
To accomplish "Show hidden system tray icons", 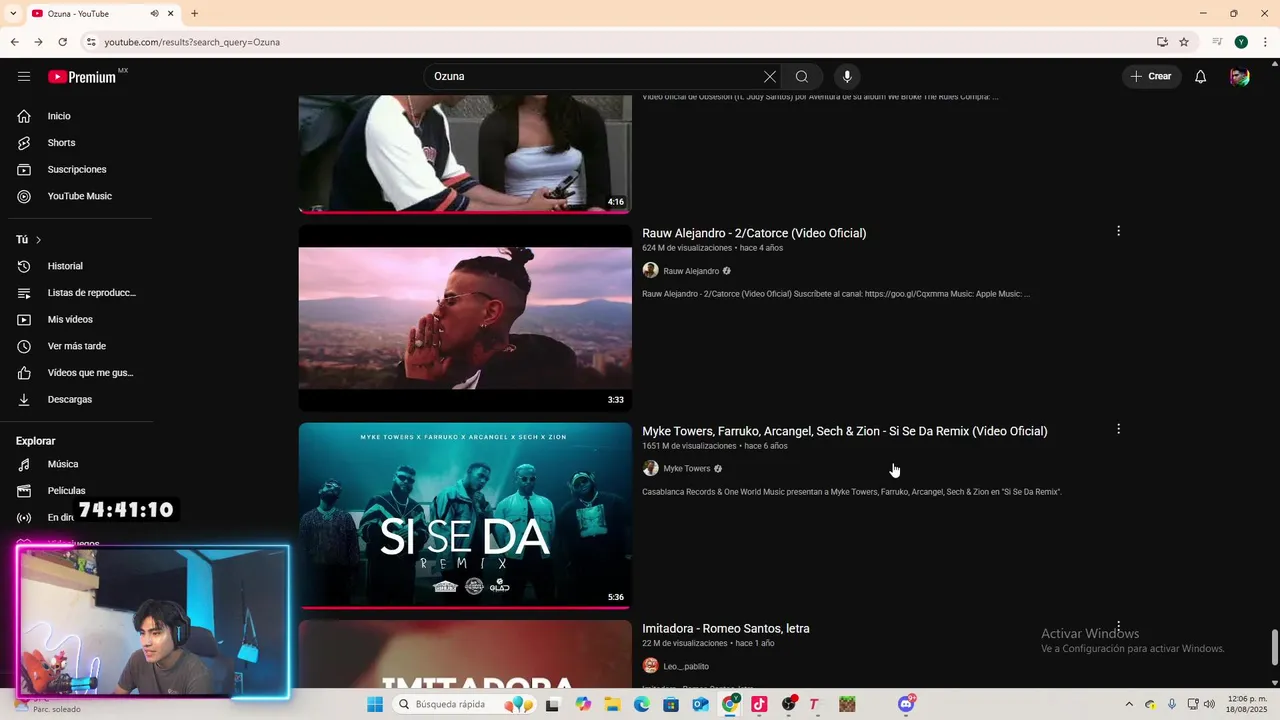I will (1129, 704).
